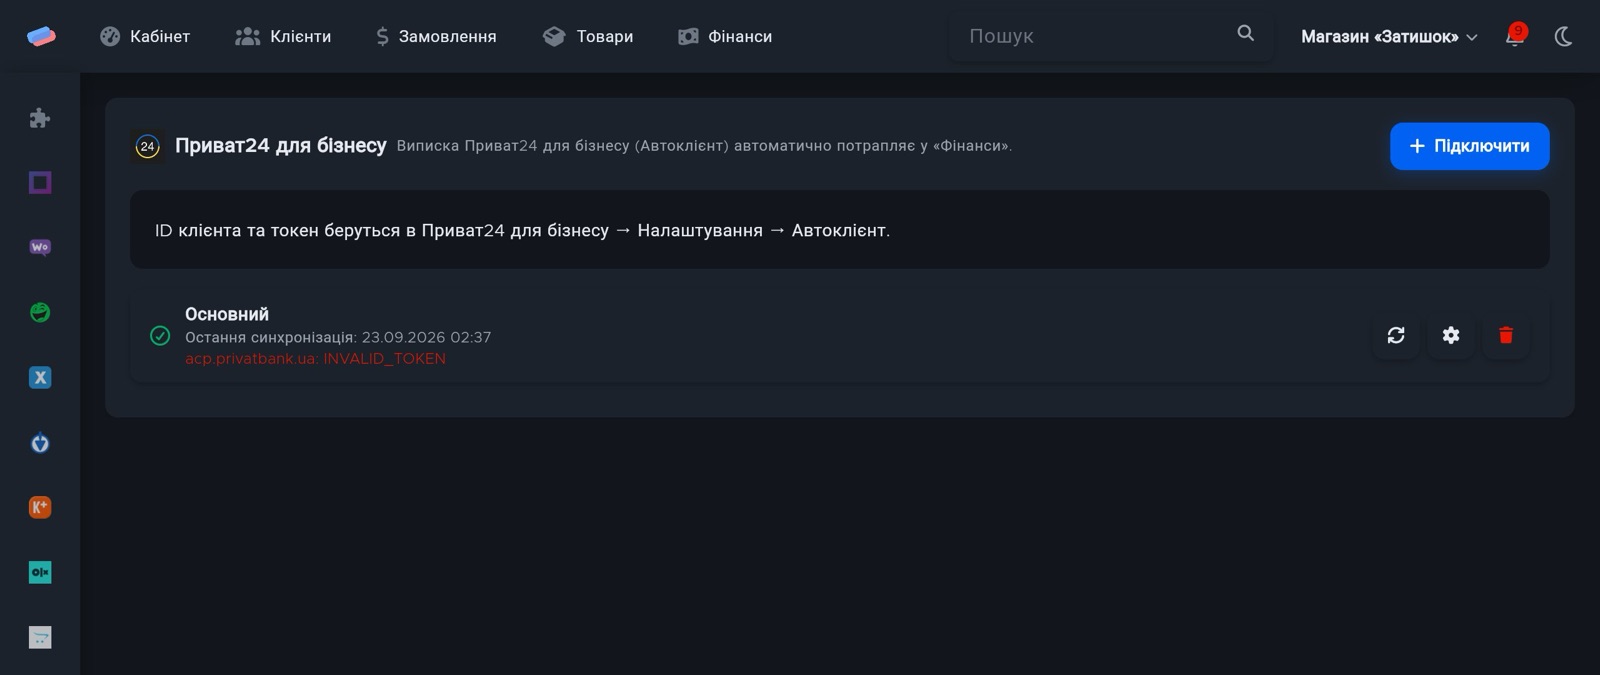Image resolution: width=1600 pixels, height=675 pixels.
Task: Sync the Основний connection now
Action: (x=1396, y=335)
